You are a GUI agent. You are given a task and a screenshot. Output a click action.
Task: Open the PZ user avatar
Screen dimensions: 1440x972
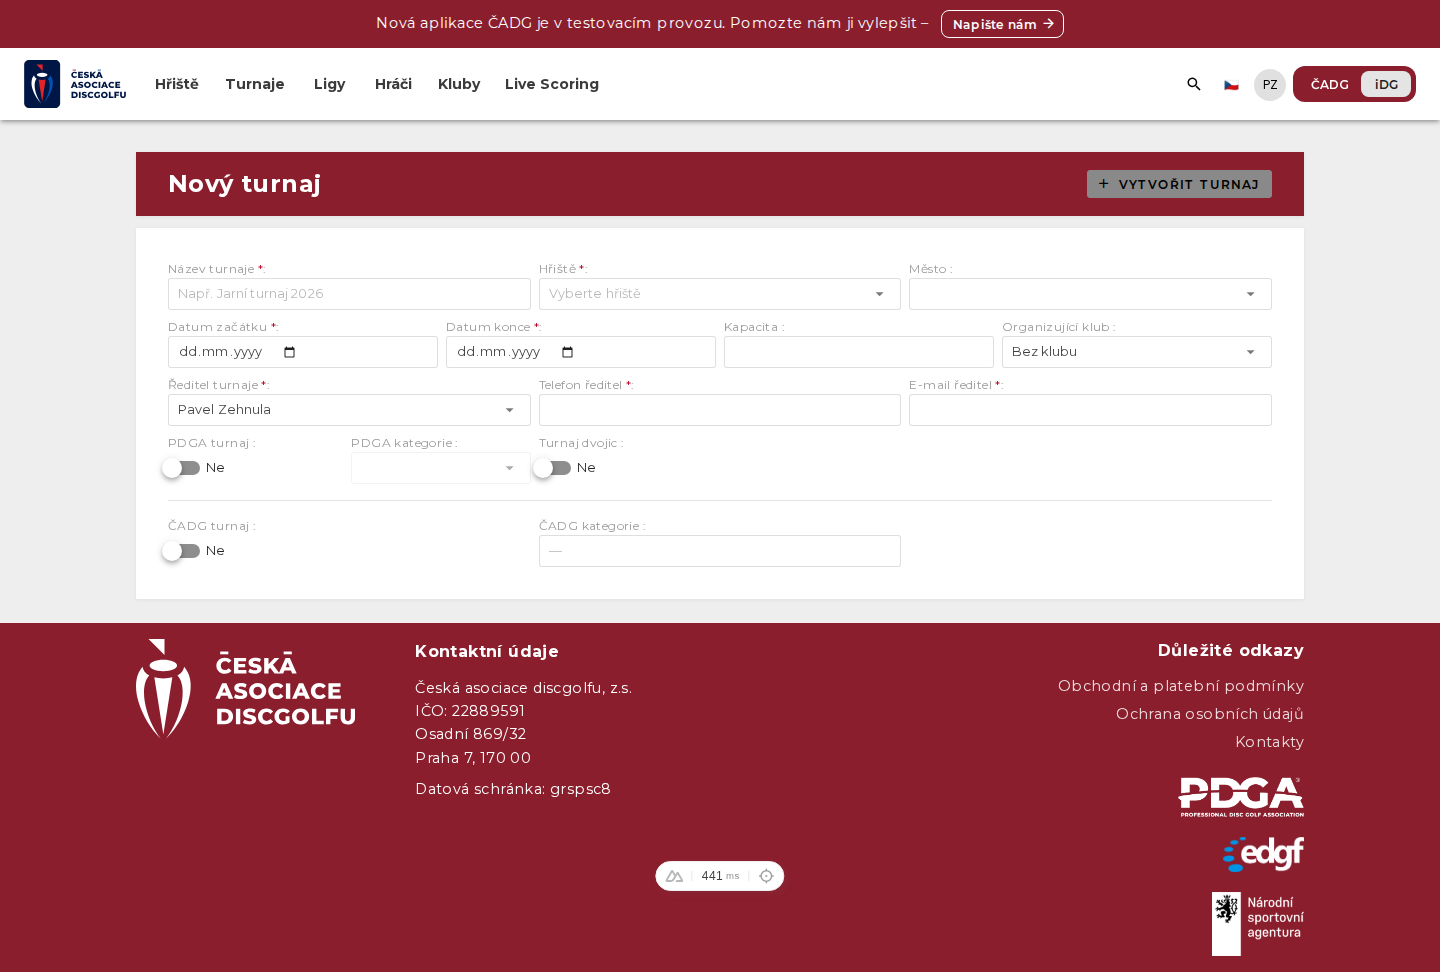pos(1270,85)
